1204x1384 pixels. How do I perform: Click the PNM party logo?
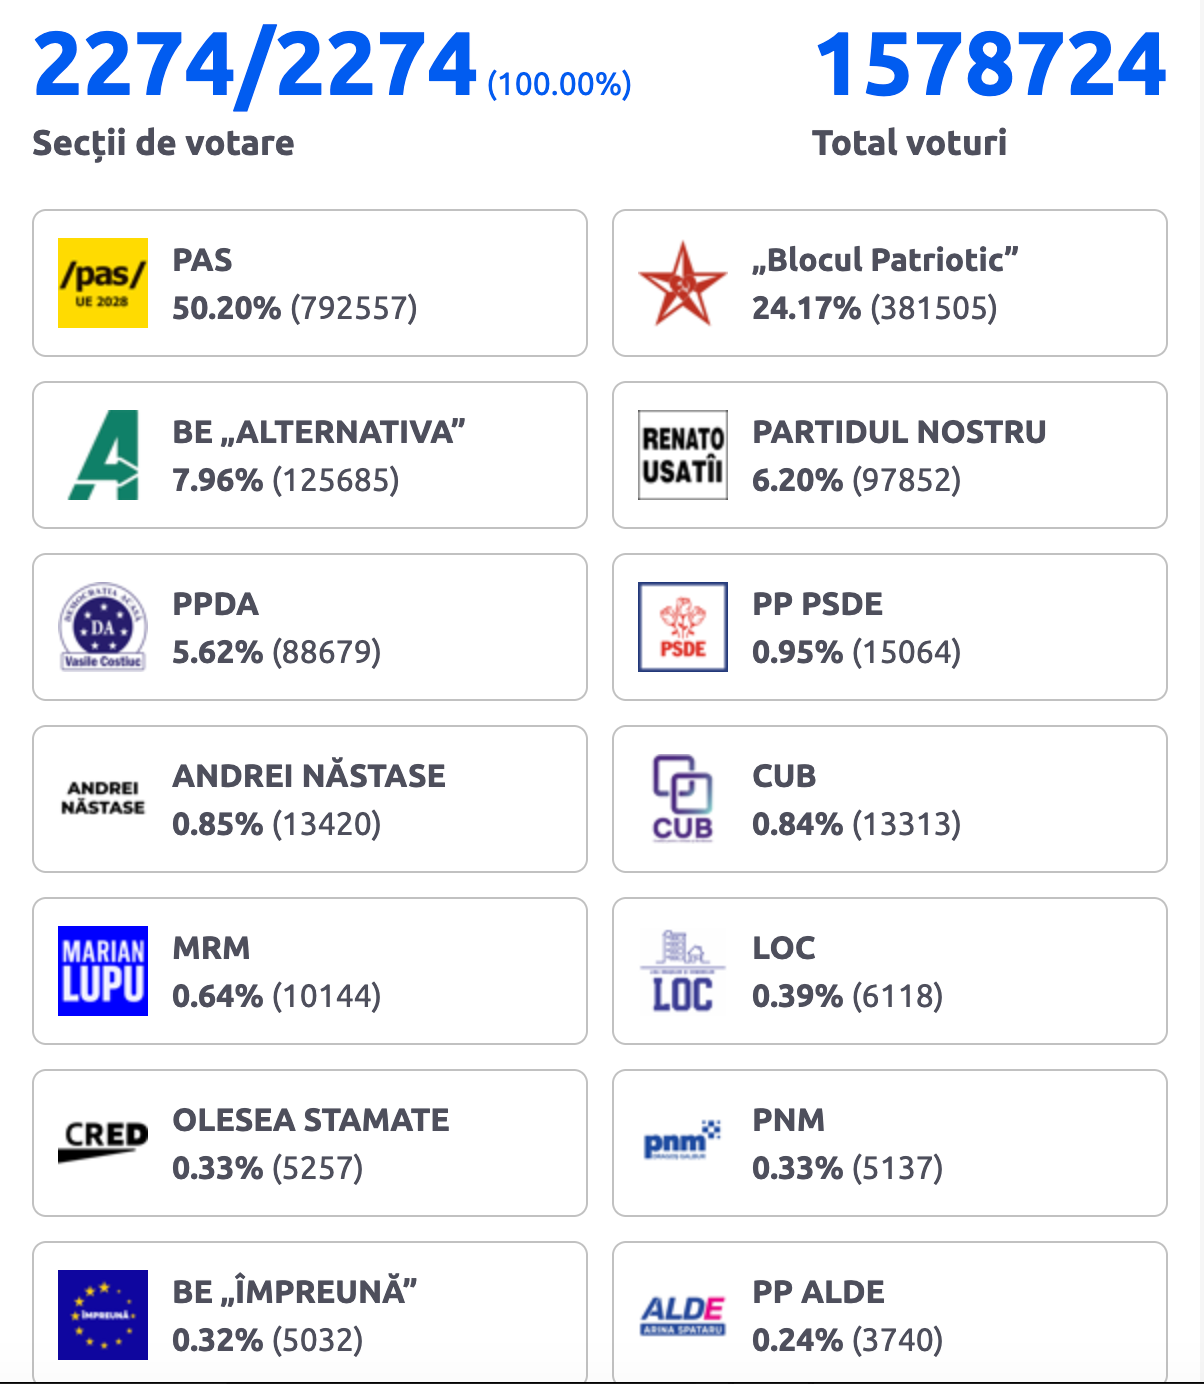[x=683, y=1143]
